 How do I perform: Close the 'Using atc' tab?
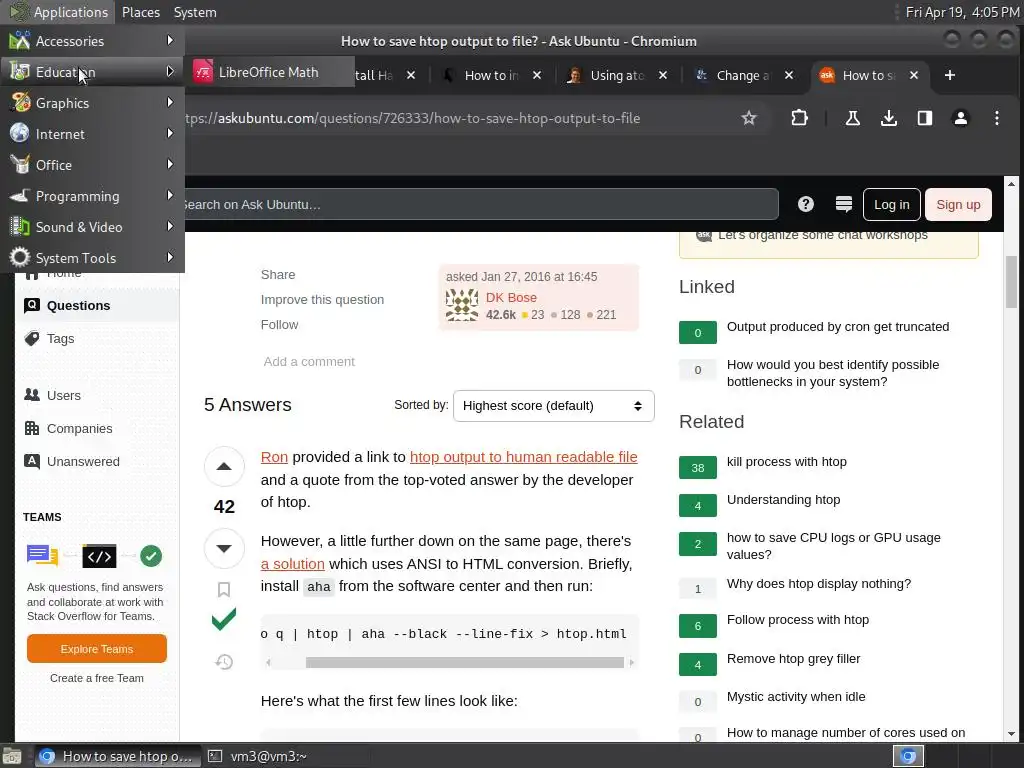tap(663, 75)
